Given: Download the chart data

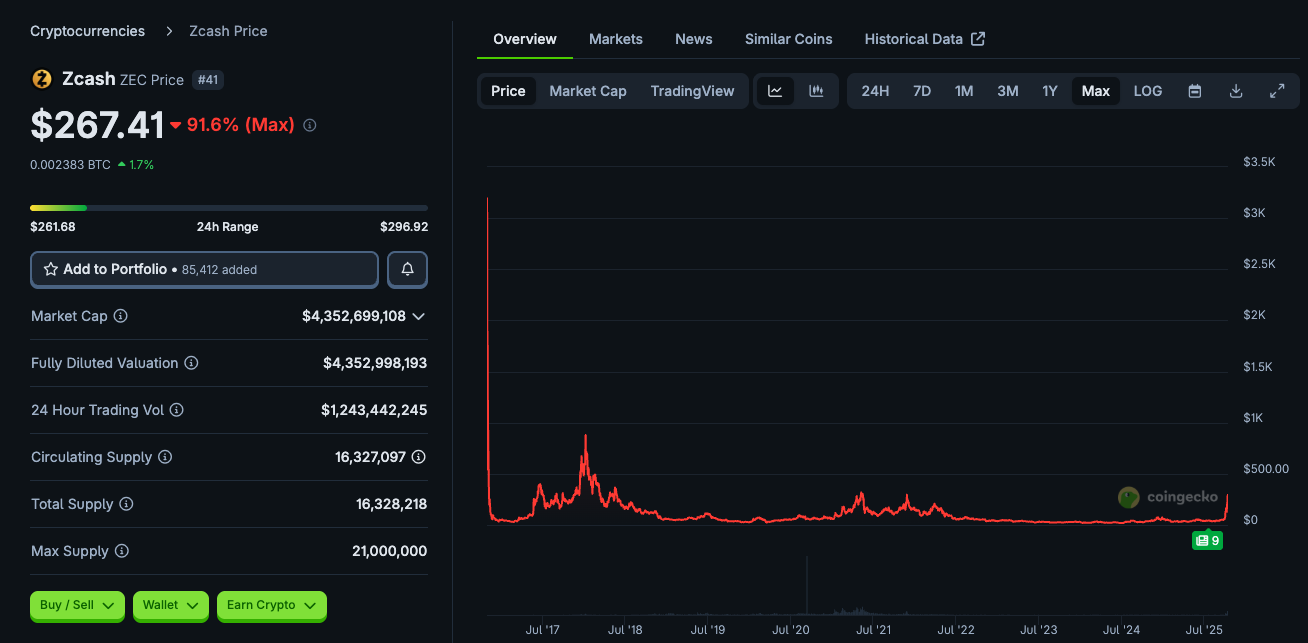Looking at the screenshot, I should pos(1236,91).
